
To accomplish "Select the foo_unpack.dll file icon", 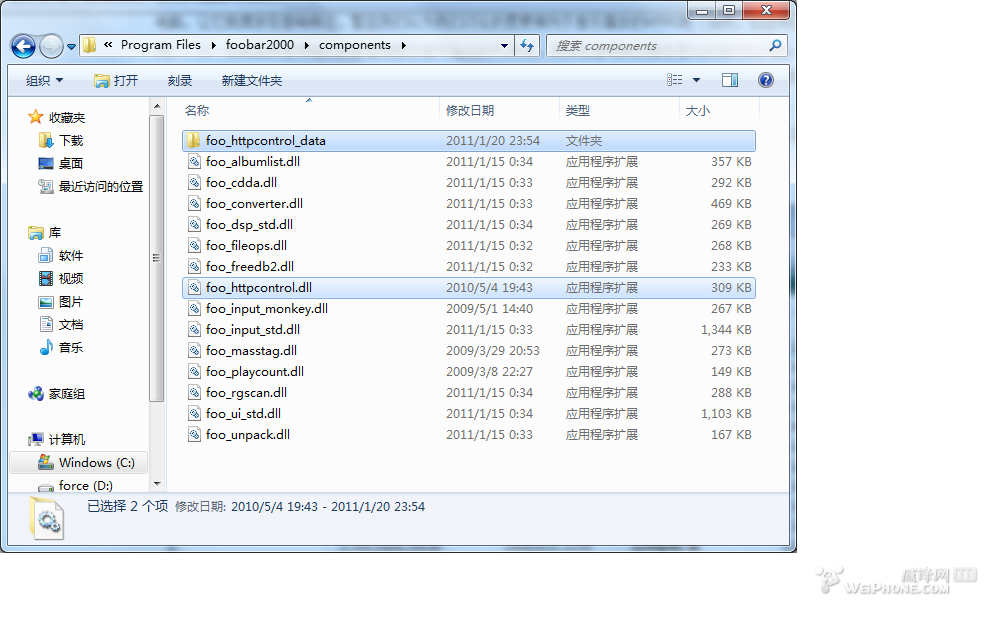I will pos(194,435).
